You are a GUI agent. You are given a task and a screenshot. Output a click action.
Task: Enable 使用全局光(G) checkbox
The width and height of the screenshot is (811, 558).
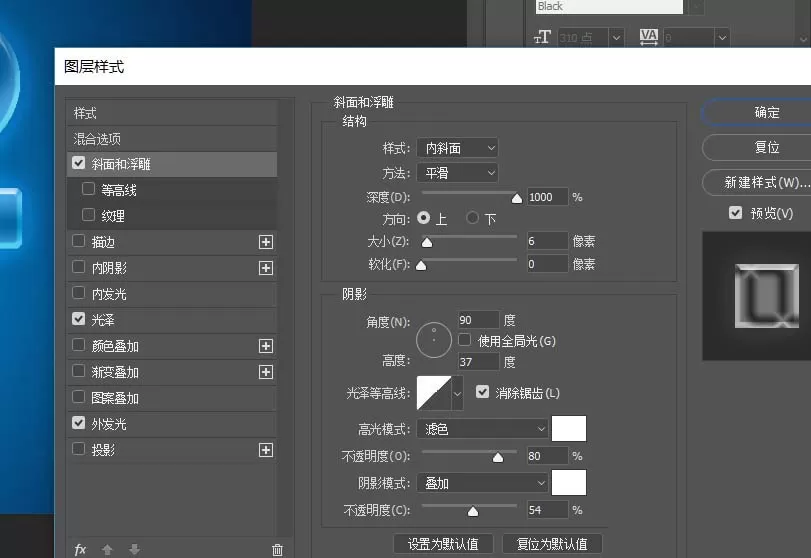pos(464,340)
